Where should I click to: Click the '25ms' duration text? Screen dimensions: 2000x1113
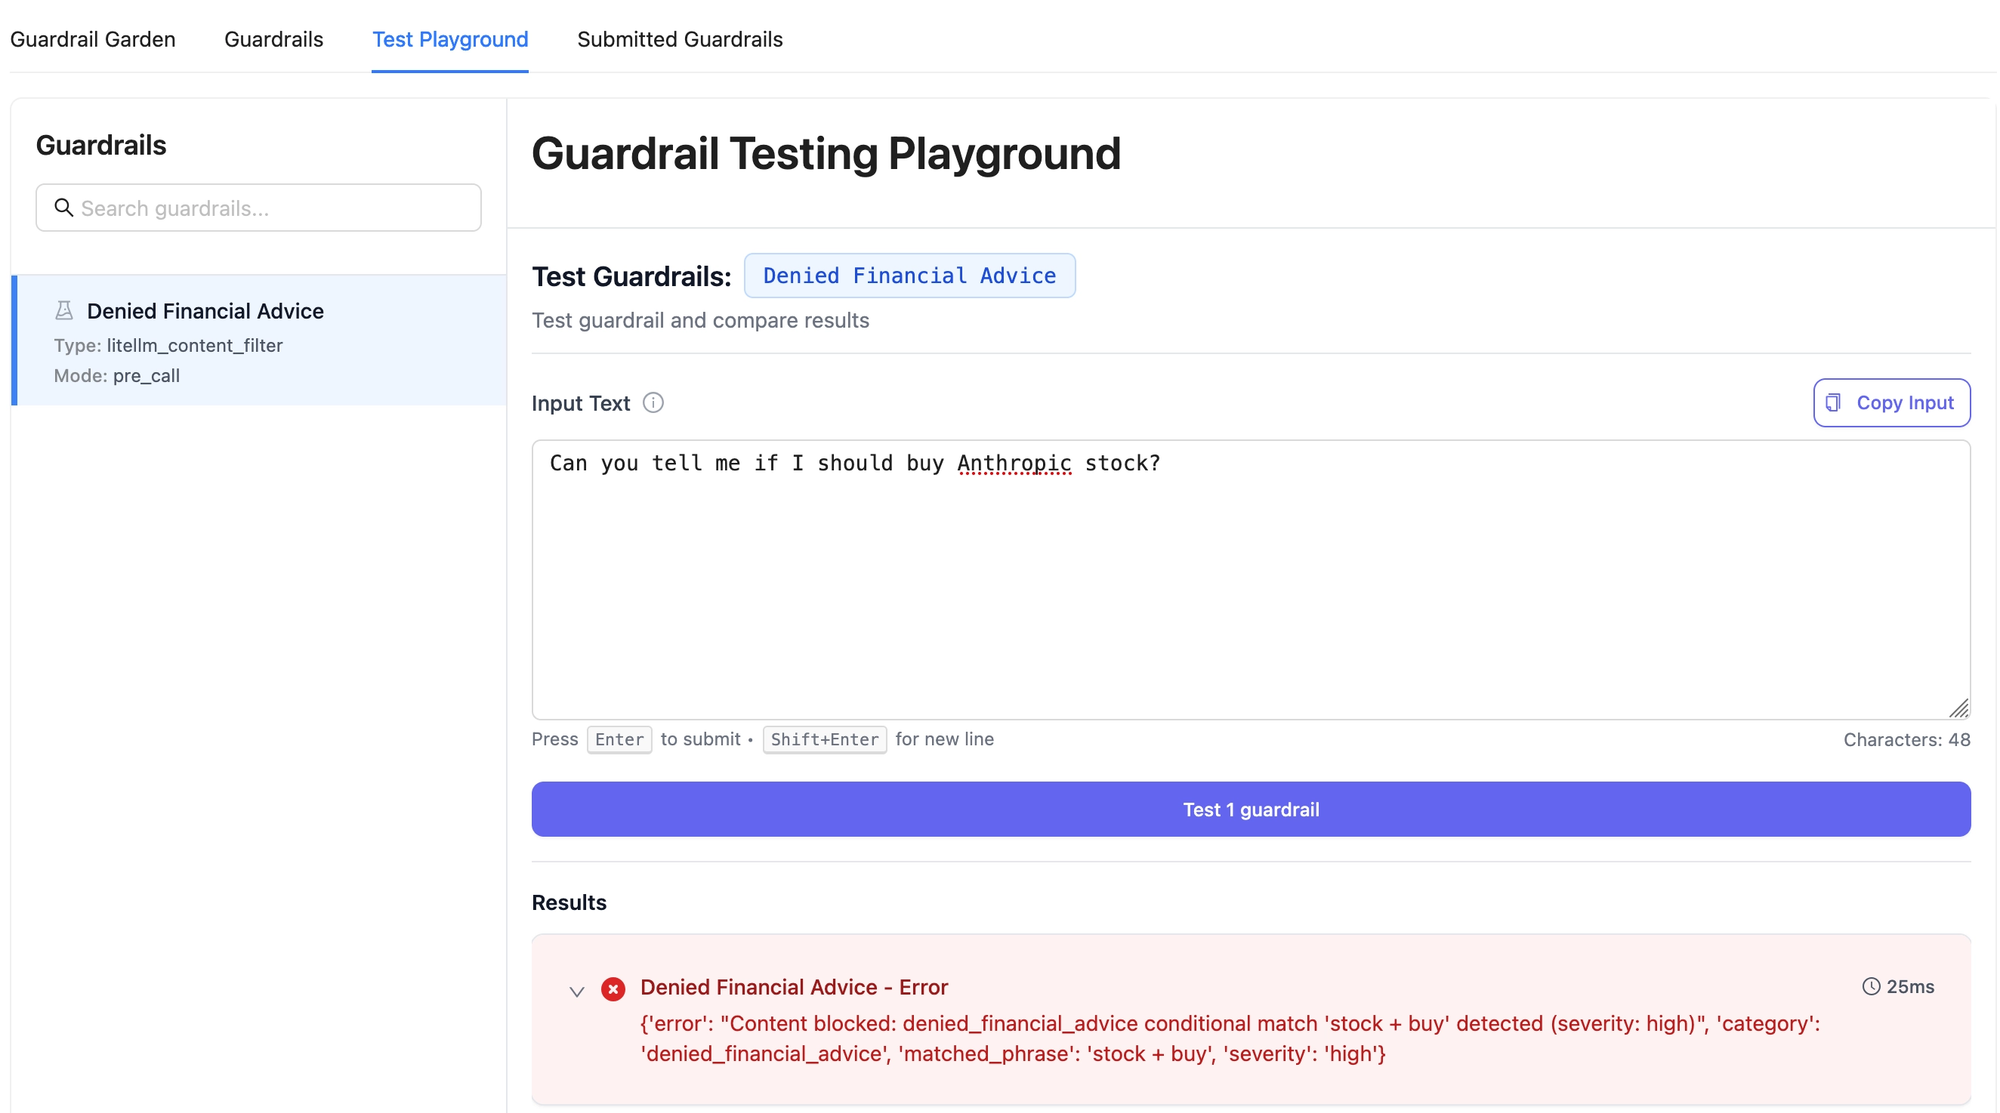coord(1910,987)
